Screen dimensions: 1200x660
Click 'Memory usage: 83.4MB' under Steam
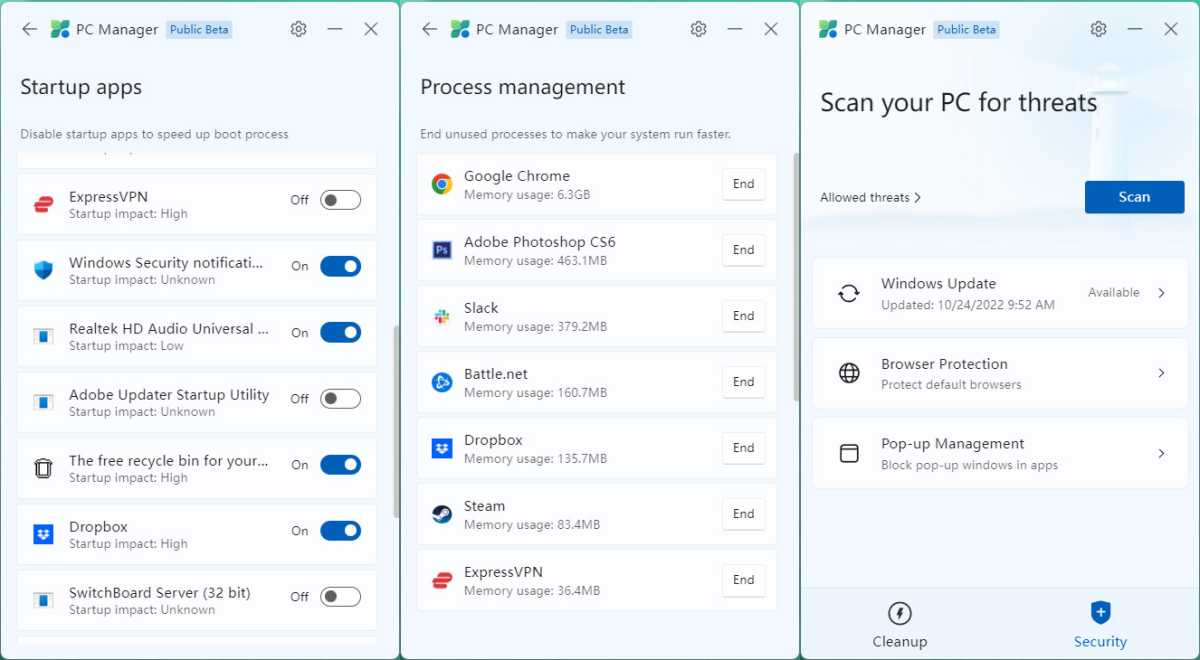pyautogui.click(x=532, y=525)
